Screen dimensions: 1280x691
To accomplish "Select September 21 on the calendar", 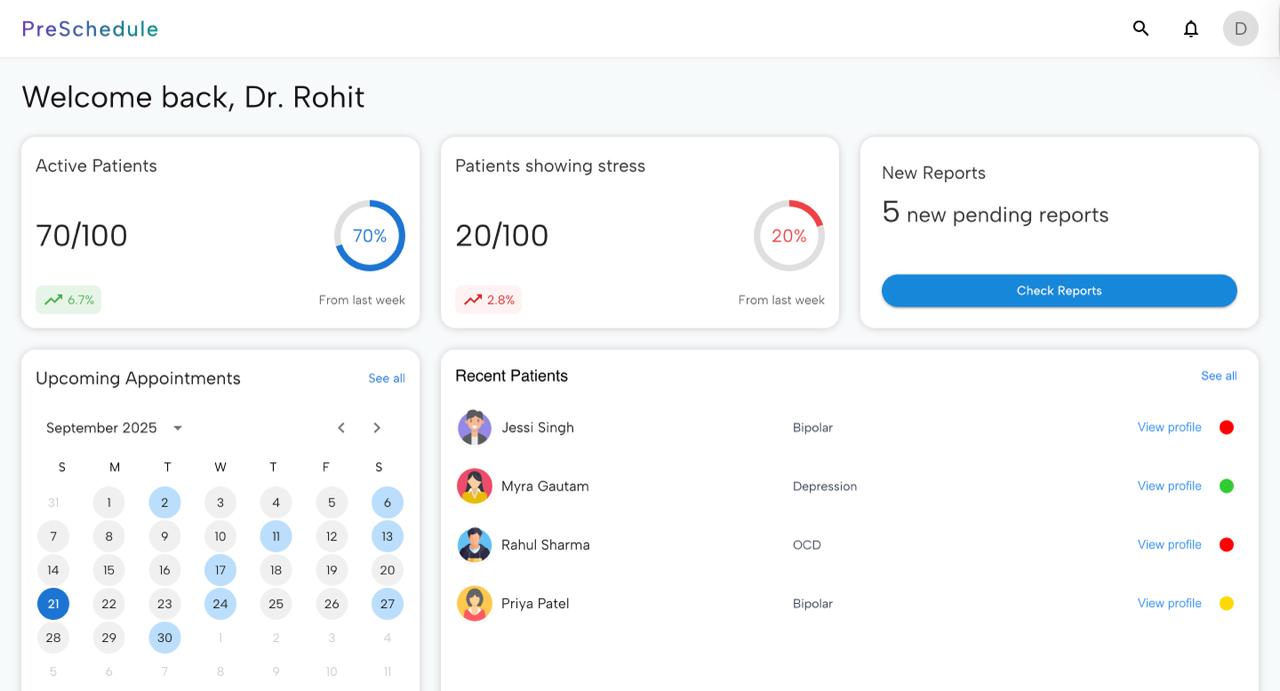I will click(x=53, y=603).
